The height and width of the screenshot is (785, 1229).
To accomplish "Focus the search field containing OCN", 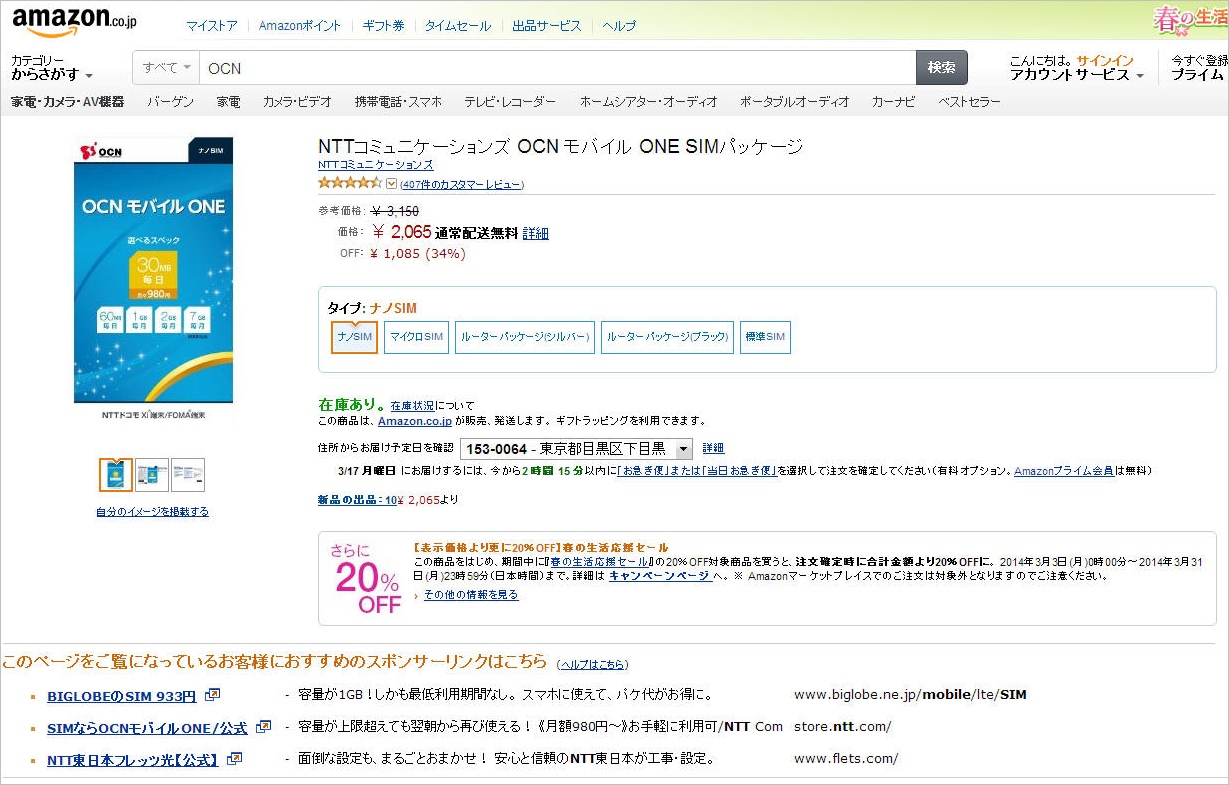I will point(558,68).
